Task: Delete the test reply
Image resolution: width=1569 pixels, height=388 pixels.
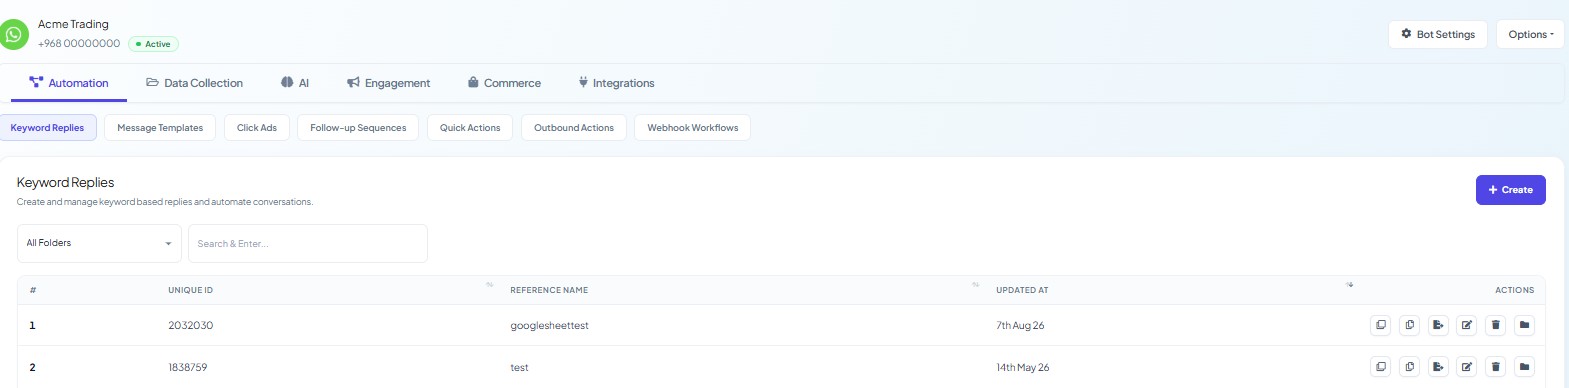Action: (x=1496, y=367)
